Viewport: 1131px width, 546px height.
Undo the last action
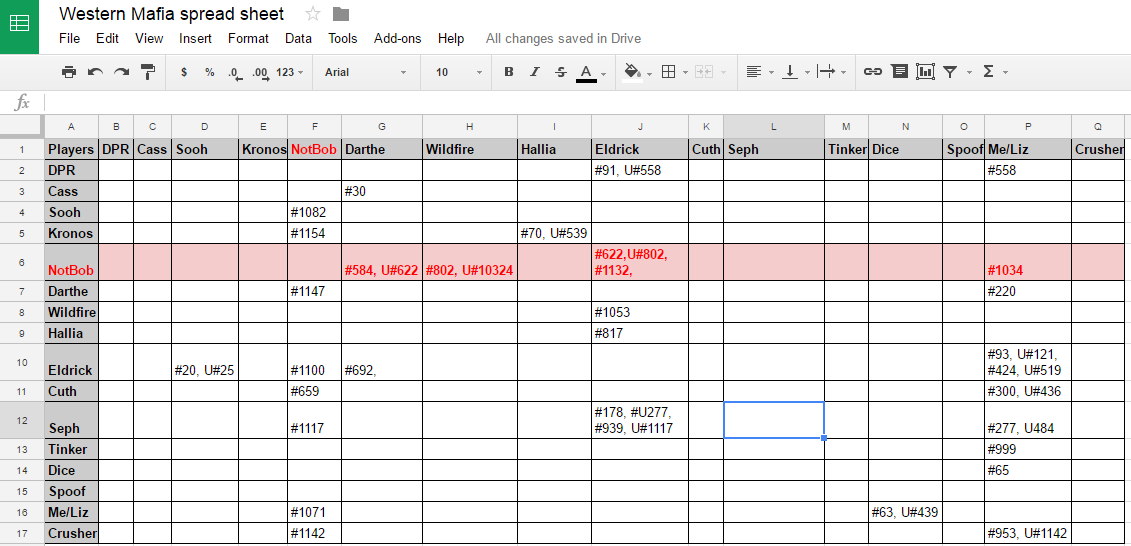[x=95, y=72]
